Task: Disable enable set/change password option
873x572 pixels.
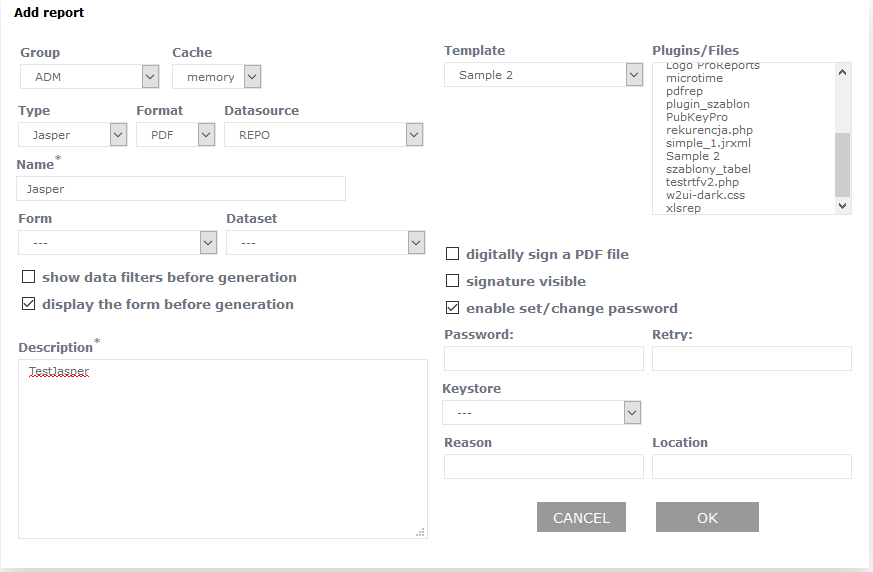Action: [453, 308]
